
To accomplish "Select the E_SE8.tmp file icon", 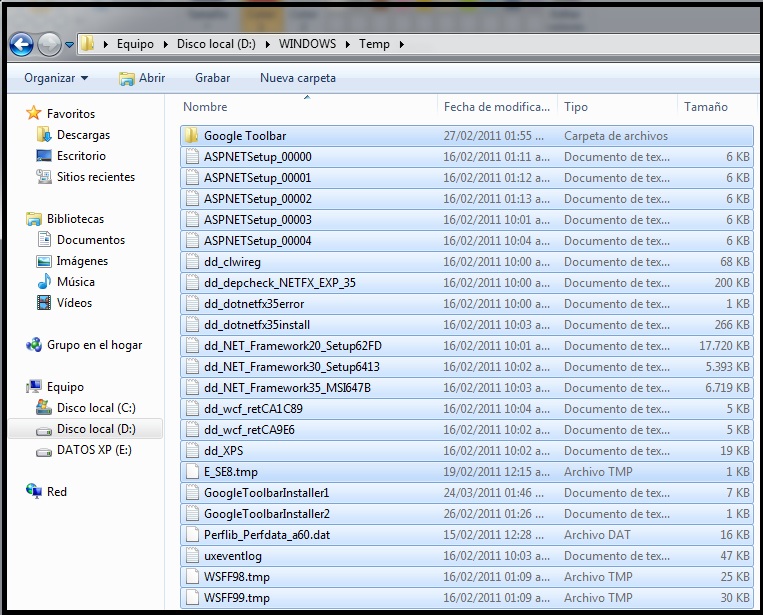I will pos(192,471).
